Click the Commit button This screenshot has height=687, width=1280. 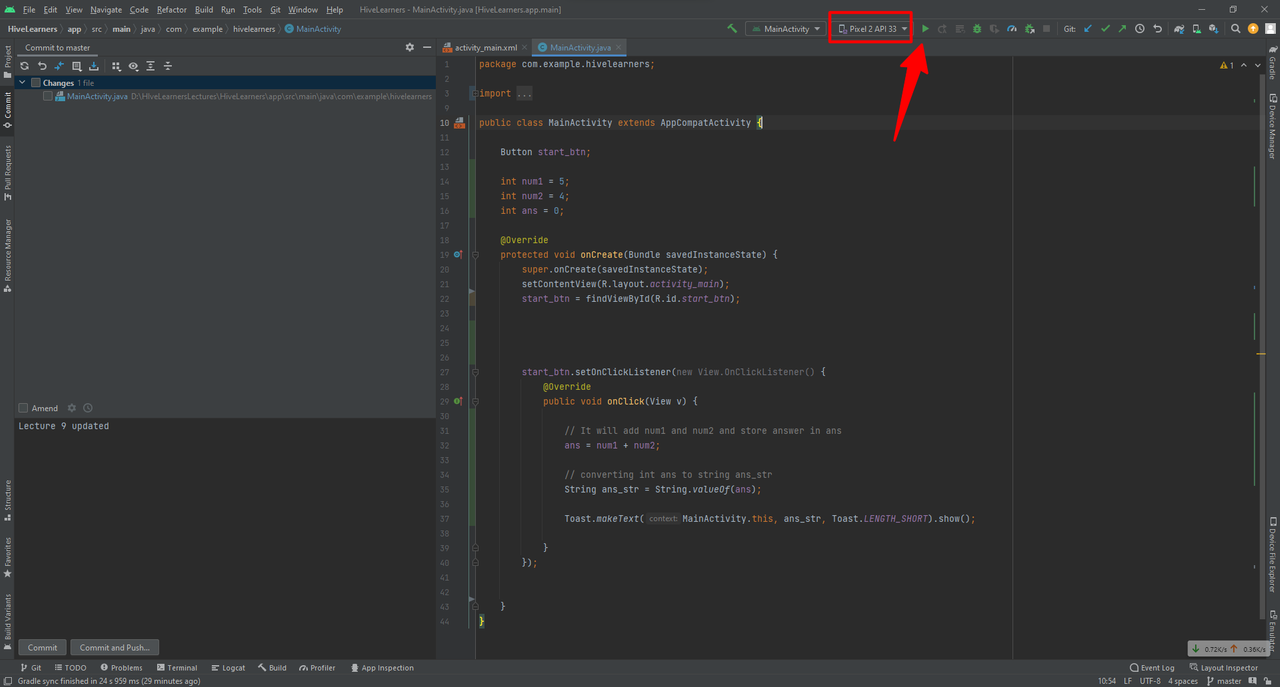pyautogui.click(x=42, y=647)
